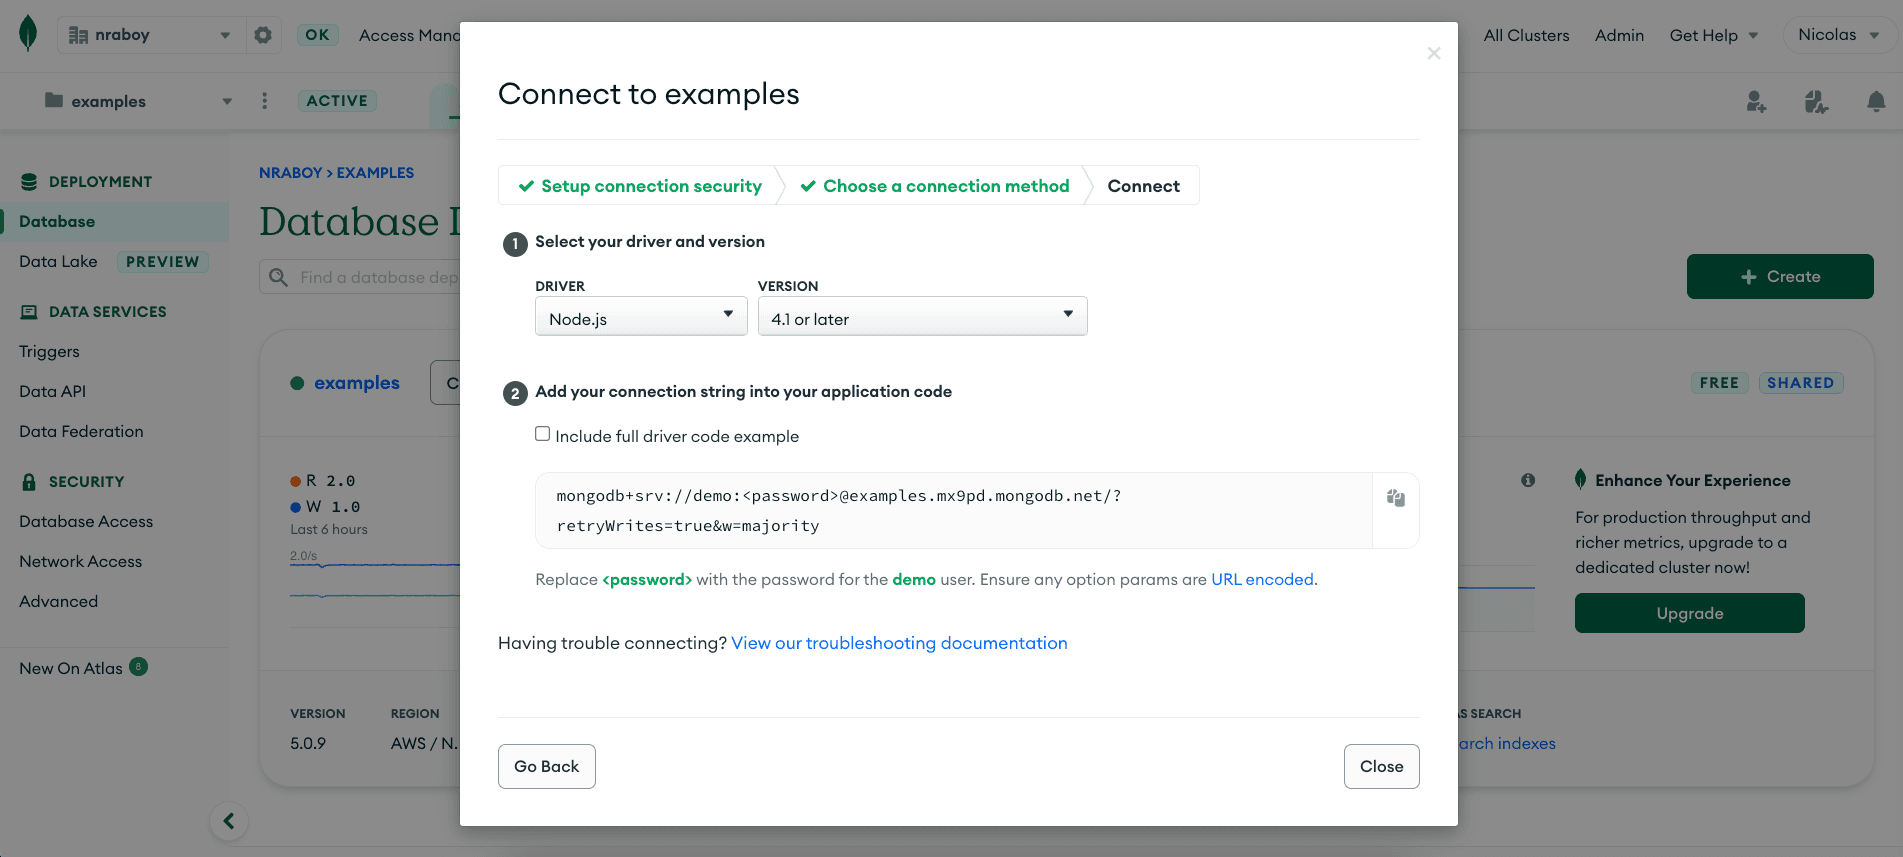Open organization settings gear icon
1903x857 pixels.
click(x=263, y=35)
